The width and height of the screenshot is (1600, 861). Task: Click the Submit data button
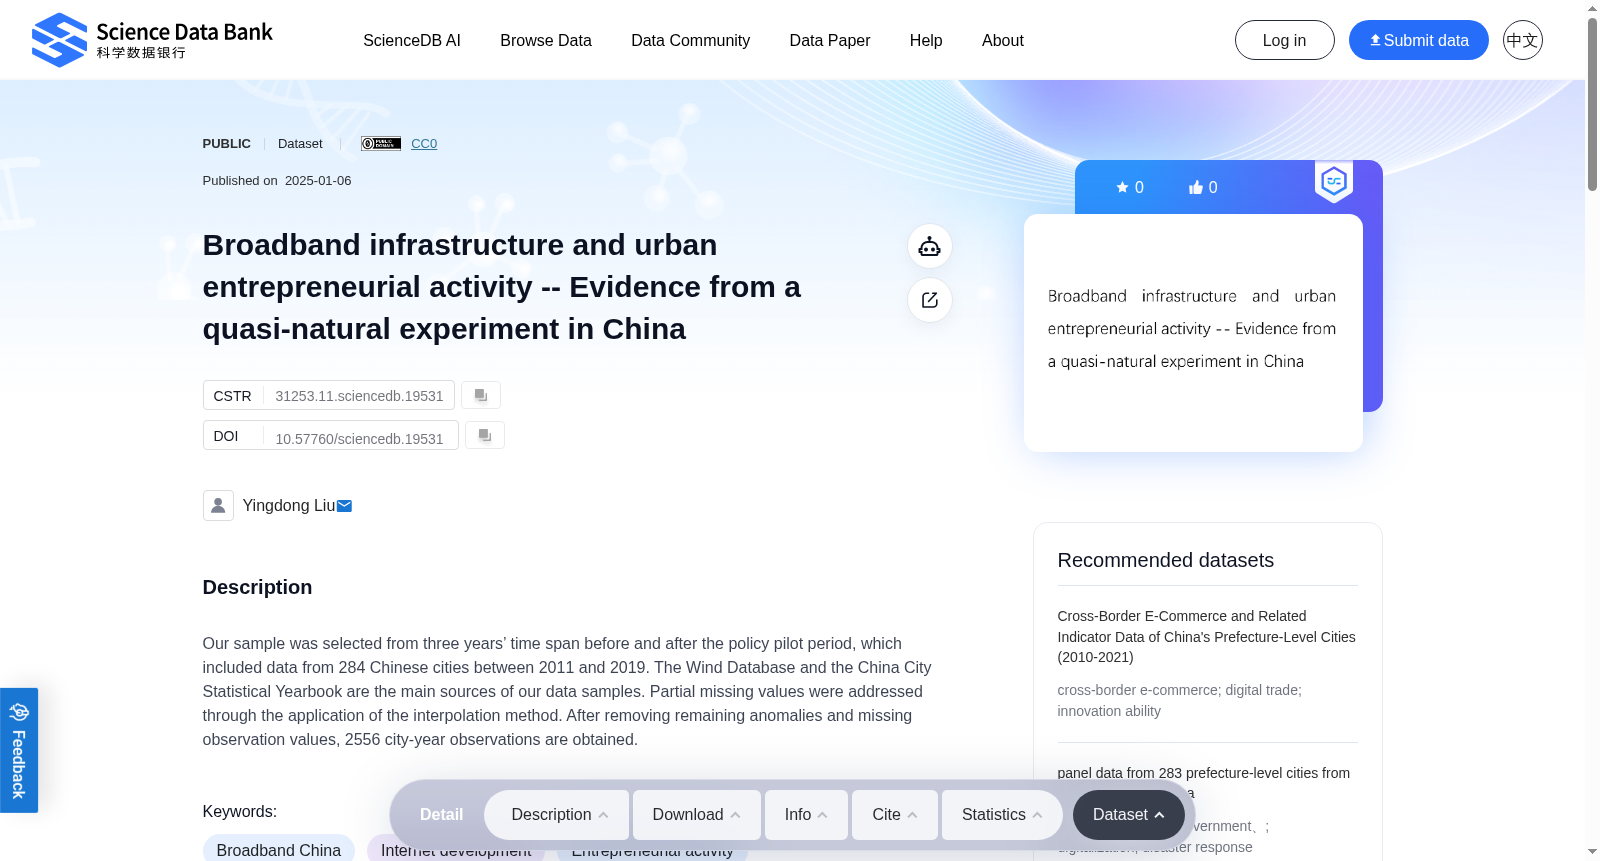coord(1419,40)
